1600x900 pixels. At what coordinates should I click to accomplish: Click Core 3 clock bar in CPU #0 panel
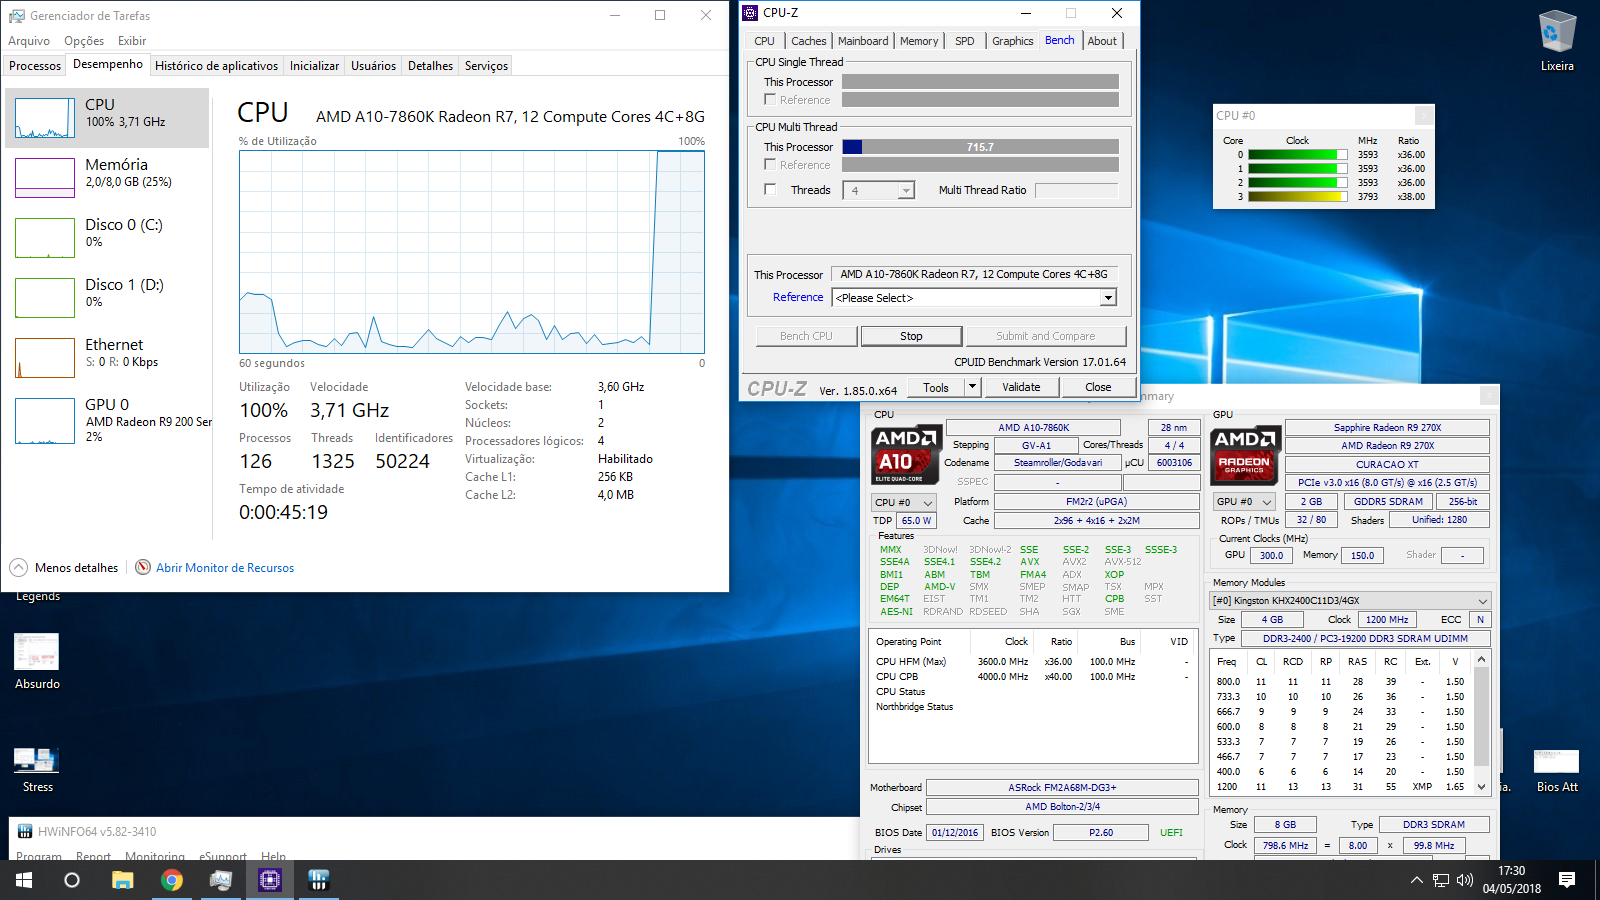pyautogui.click(x=1298, y=197)
